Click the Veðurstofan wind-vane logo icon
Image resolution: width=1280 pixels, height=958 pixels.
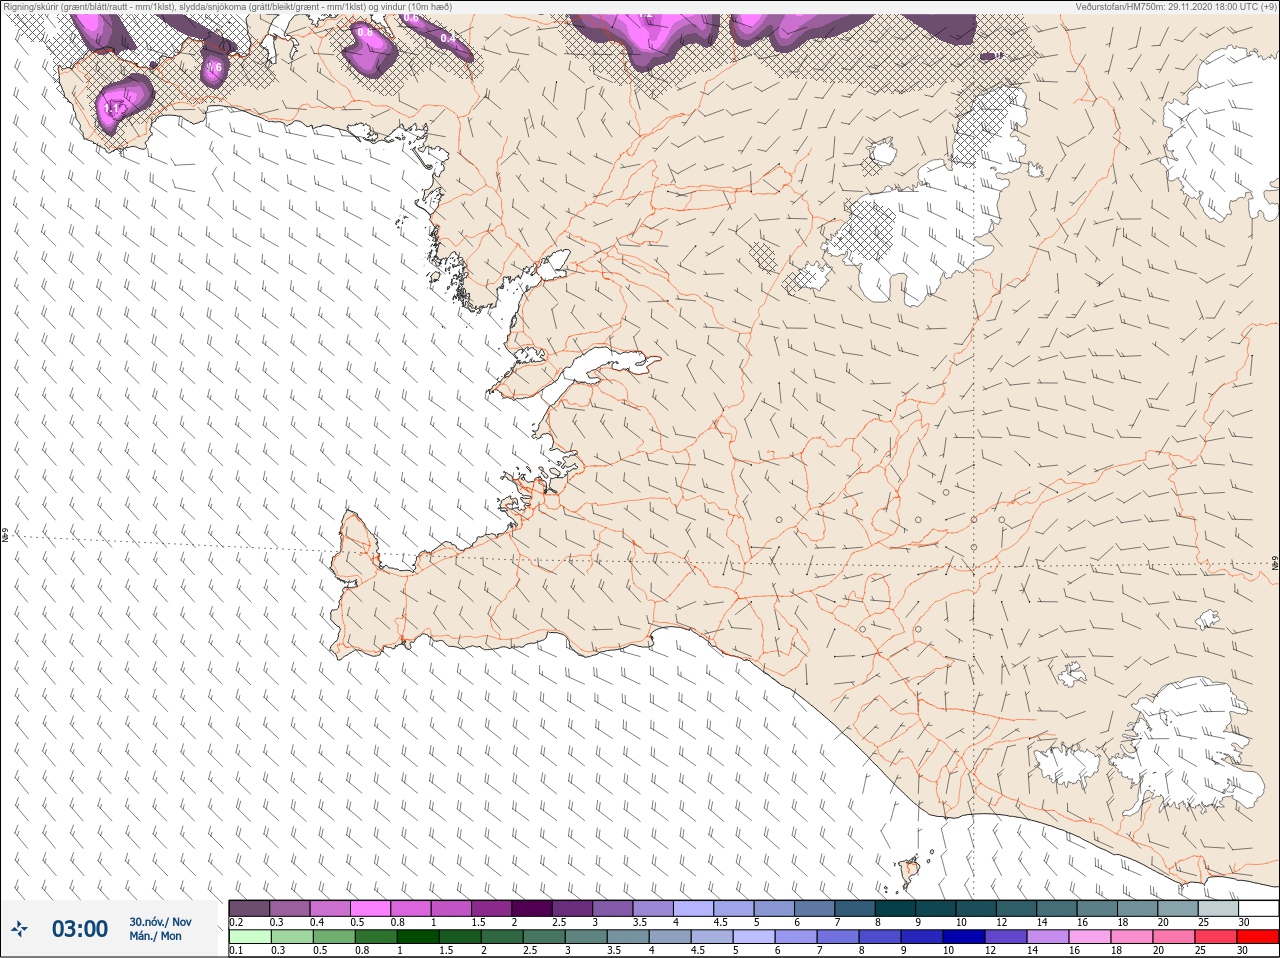(20, 929)
